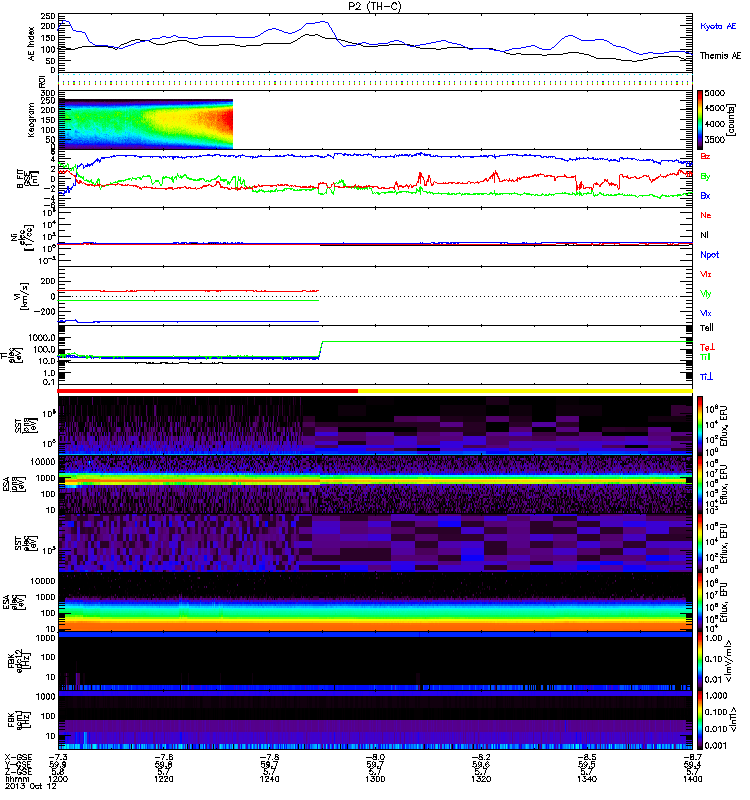Screen dimensions: 750x800
Task: Click the SST electrons Eflux color bar
Action: (699, 543)
